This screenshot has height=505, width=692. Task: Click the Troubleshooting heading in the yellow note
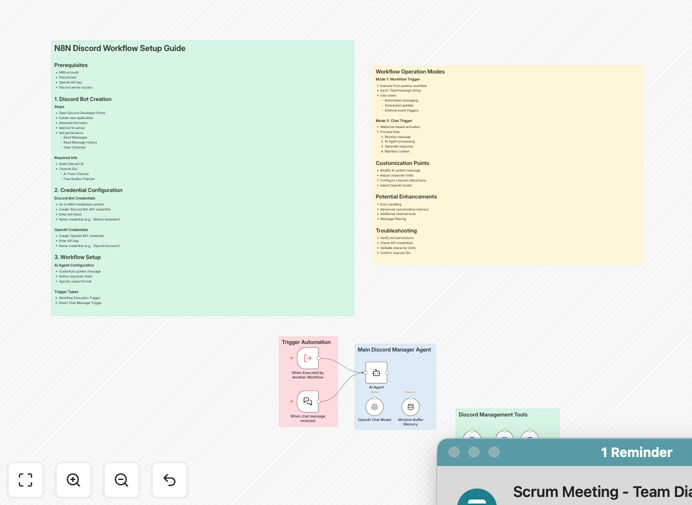coord(396,230)
